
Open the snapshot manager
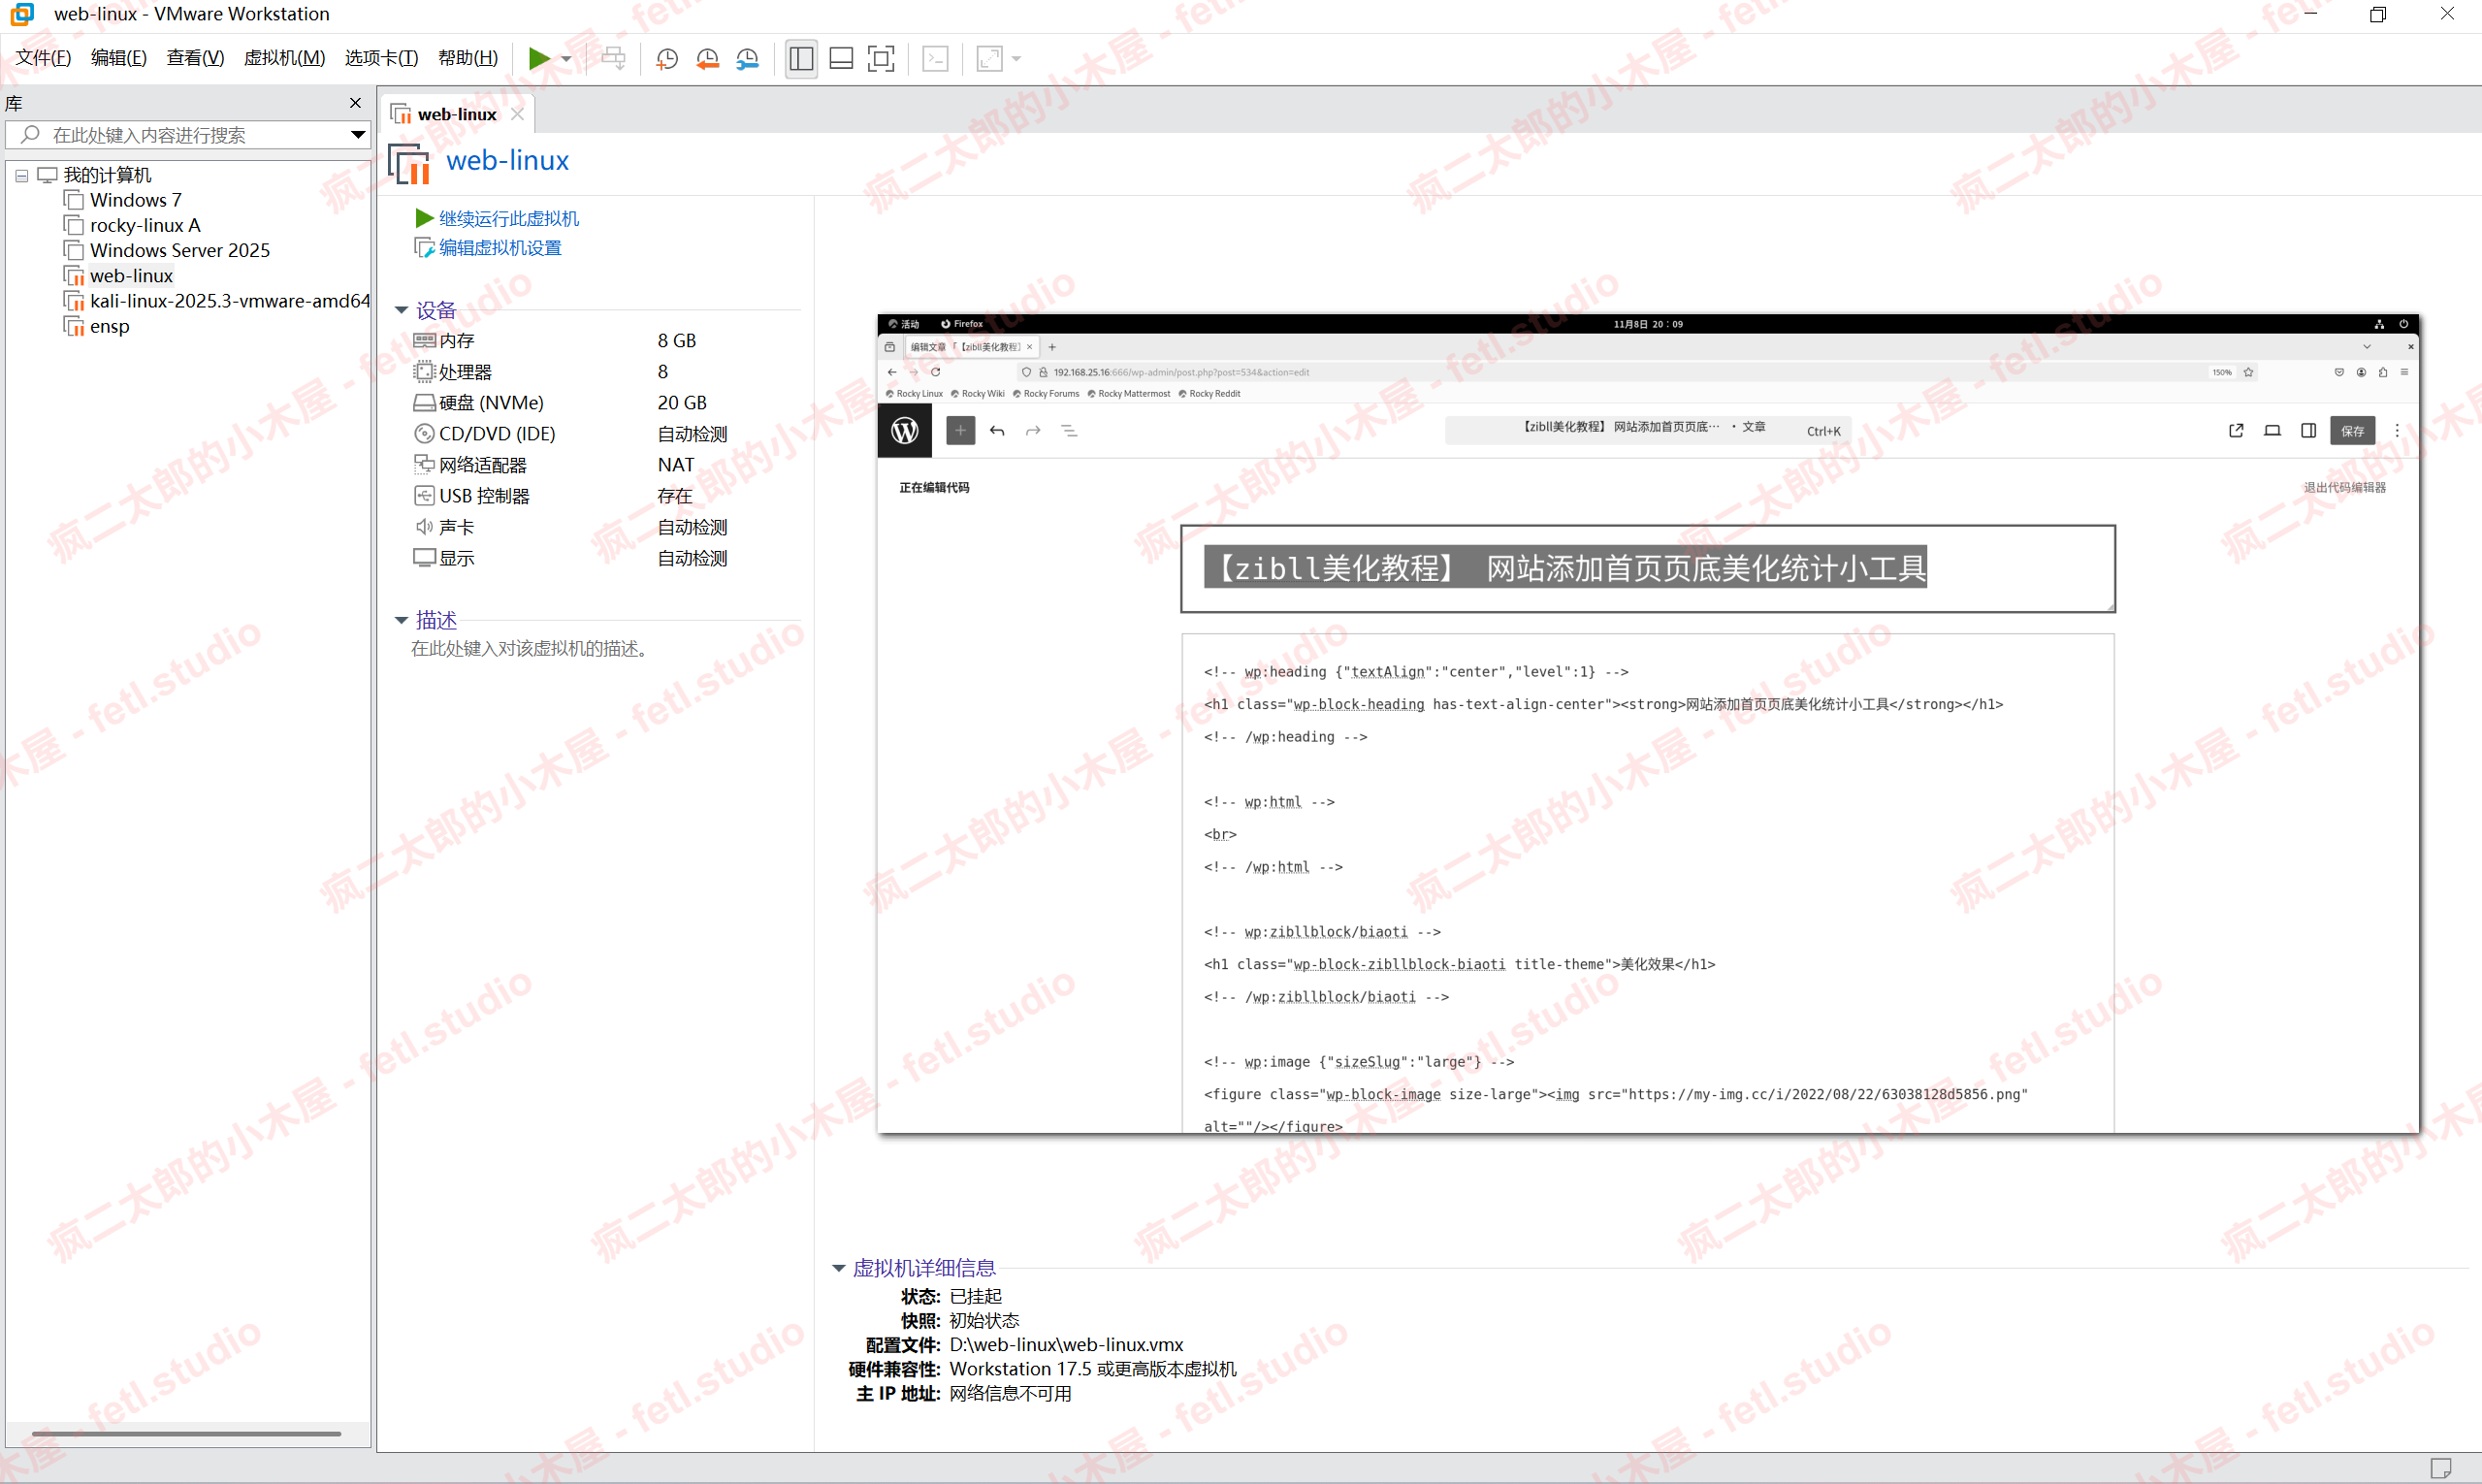click(747, 58)
